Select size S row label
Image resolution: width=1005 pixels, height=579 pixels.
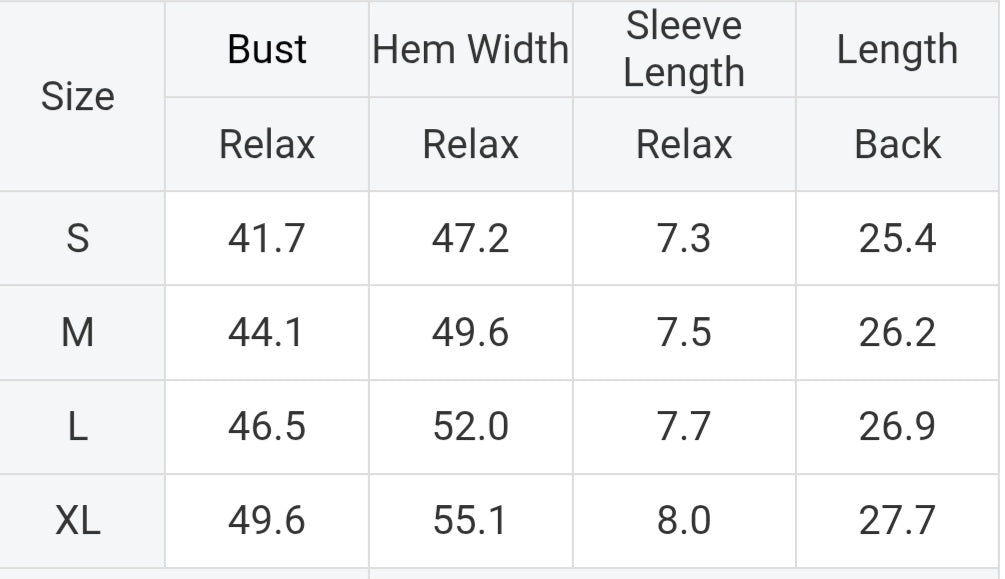(78, 239)
